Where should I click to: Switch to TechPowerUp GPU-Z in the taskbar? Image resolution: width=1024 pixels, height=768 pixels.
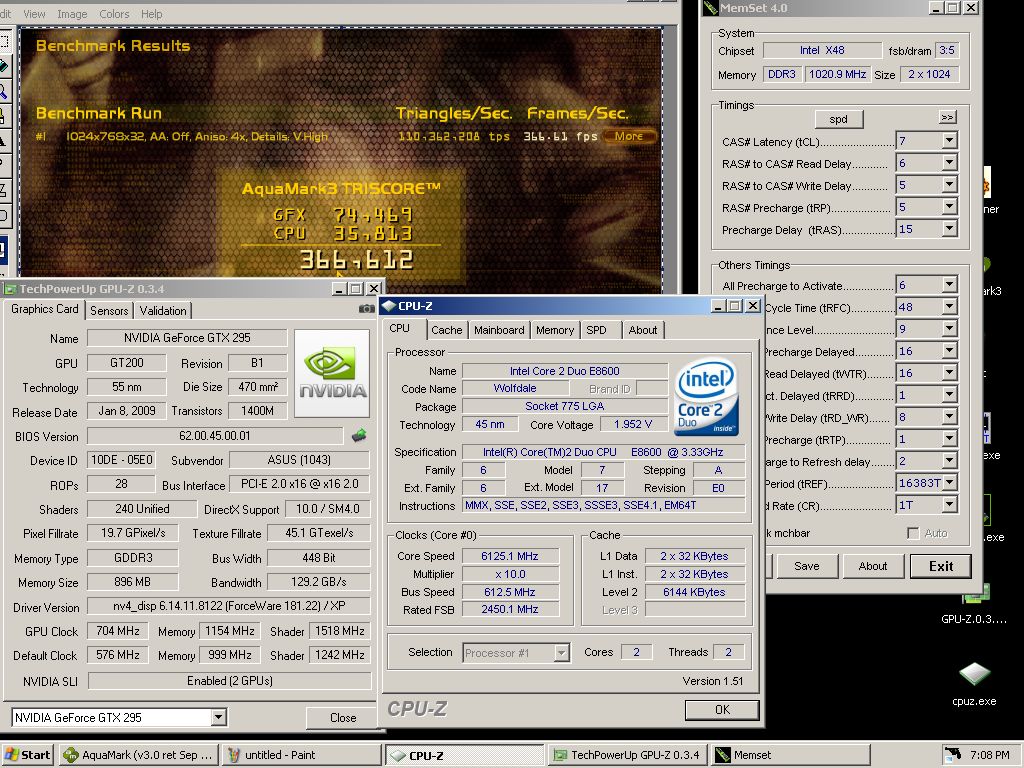[628, 755]
